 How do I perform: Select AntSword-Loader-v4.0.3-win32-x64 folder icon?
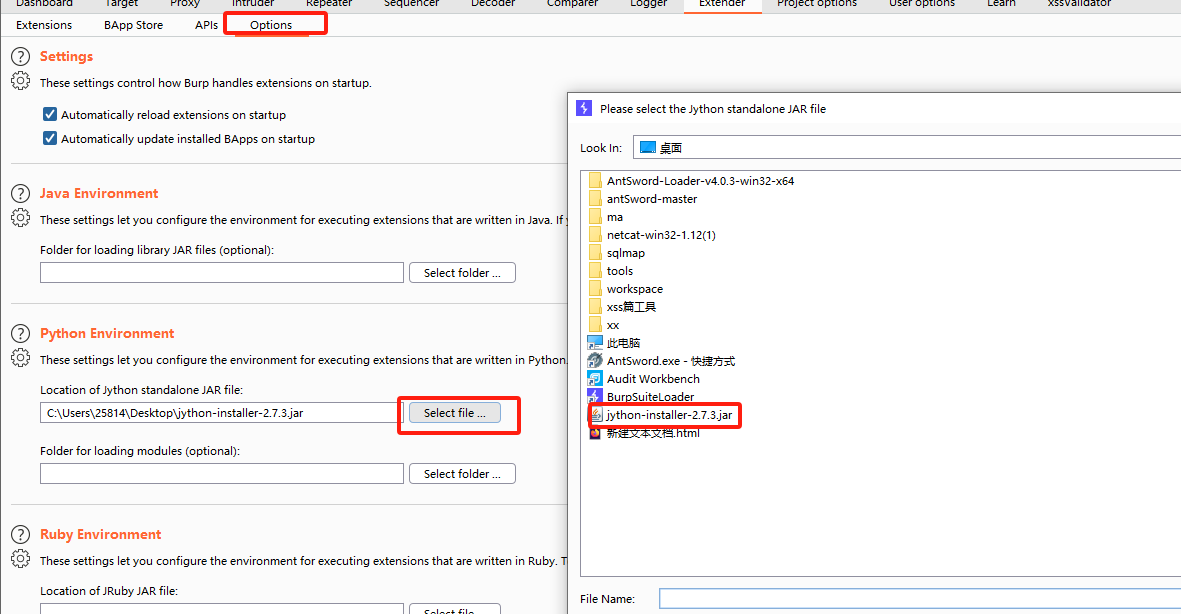click(595, 181)
